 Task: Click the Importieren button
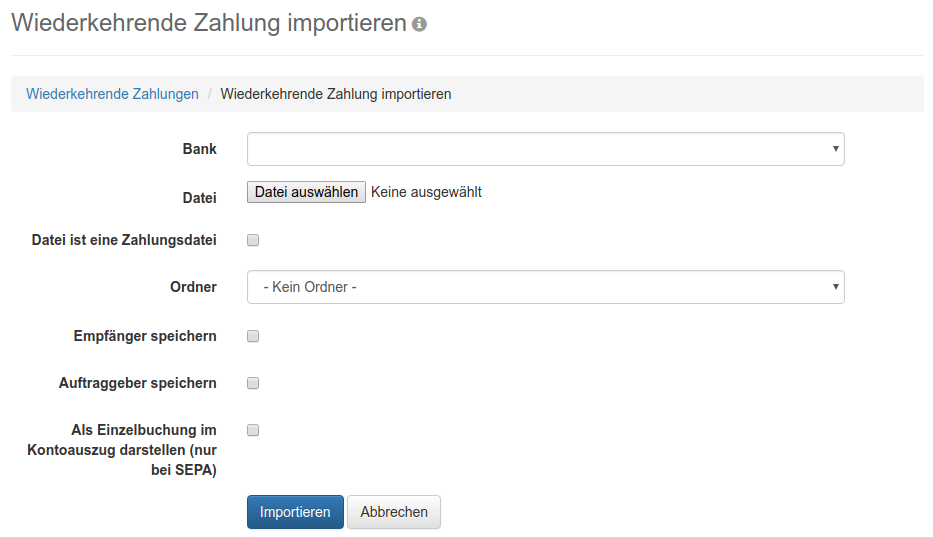[x=295, y=512]
